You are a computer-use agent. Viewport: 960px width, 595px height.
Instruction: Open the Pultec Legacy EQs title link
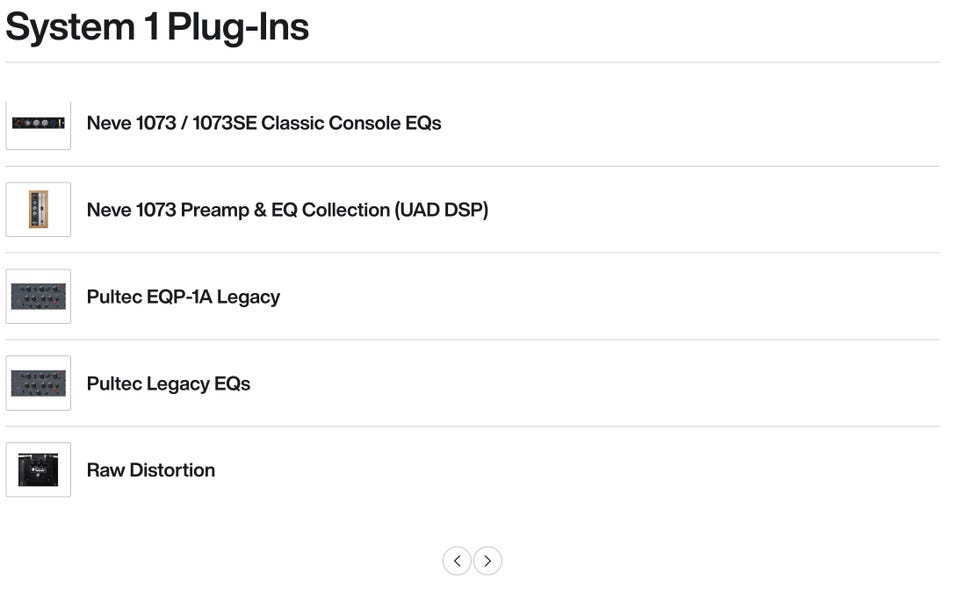point(168,383)
